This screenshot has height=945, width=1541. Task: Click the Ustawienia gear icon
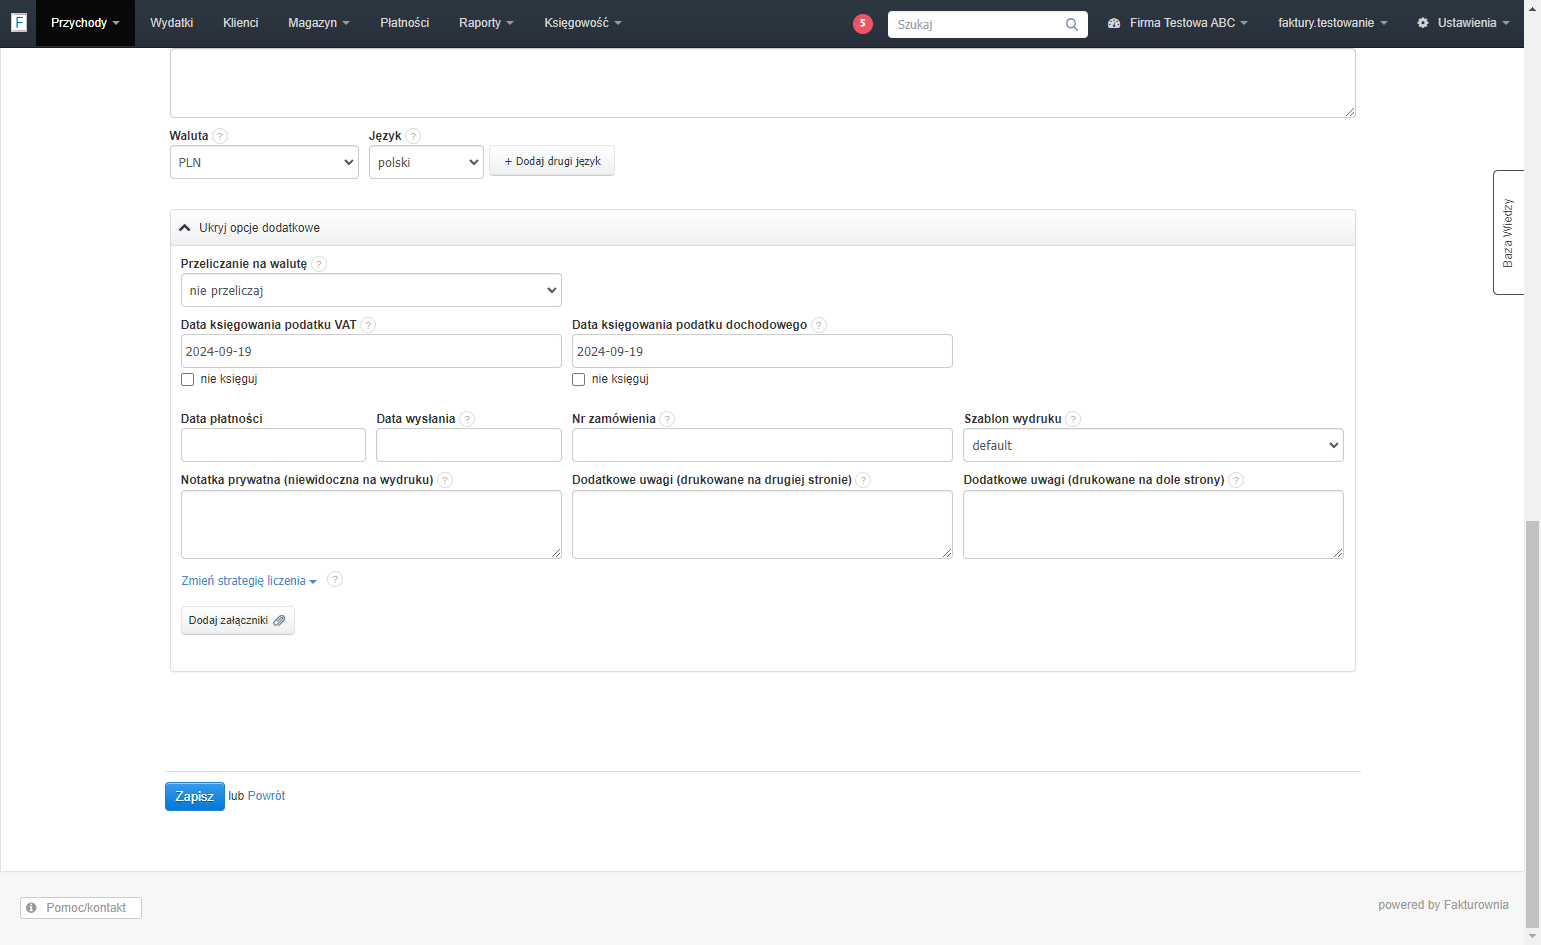(1423, 23)
